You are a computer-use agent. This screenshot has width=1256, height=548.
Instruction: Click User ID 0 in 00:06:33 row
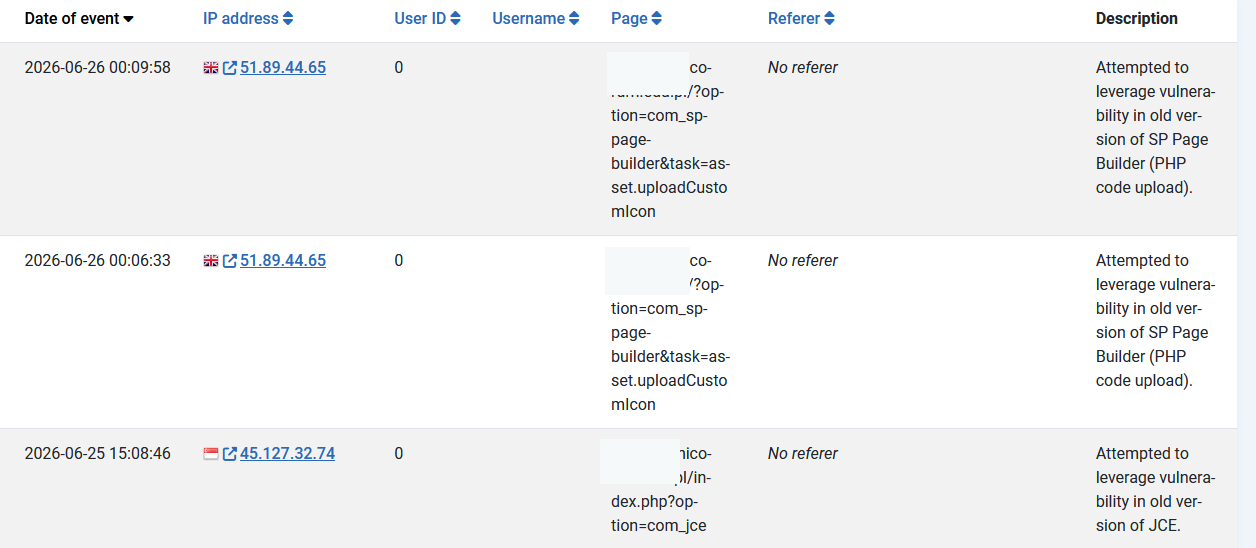pos(399,260)
